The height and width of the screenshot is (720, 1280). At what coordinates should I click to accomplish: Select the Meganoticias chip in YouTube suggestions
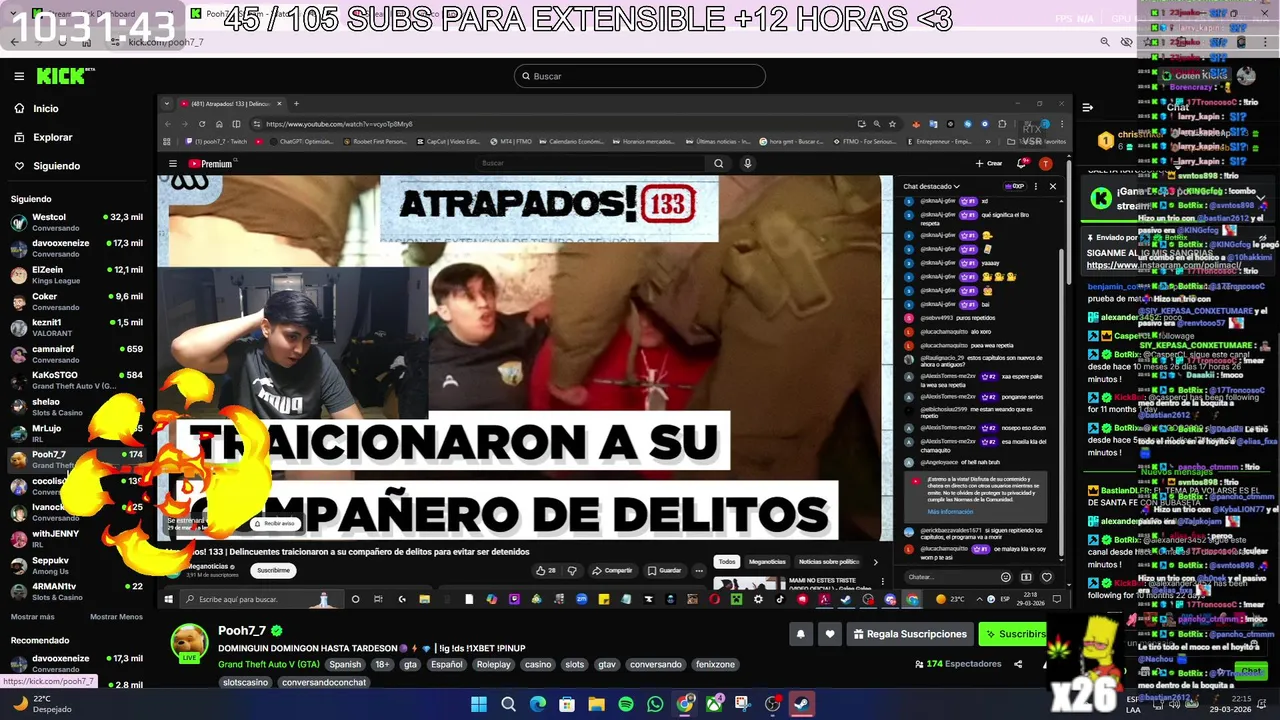click(x=767, y=562)
